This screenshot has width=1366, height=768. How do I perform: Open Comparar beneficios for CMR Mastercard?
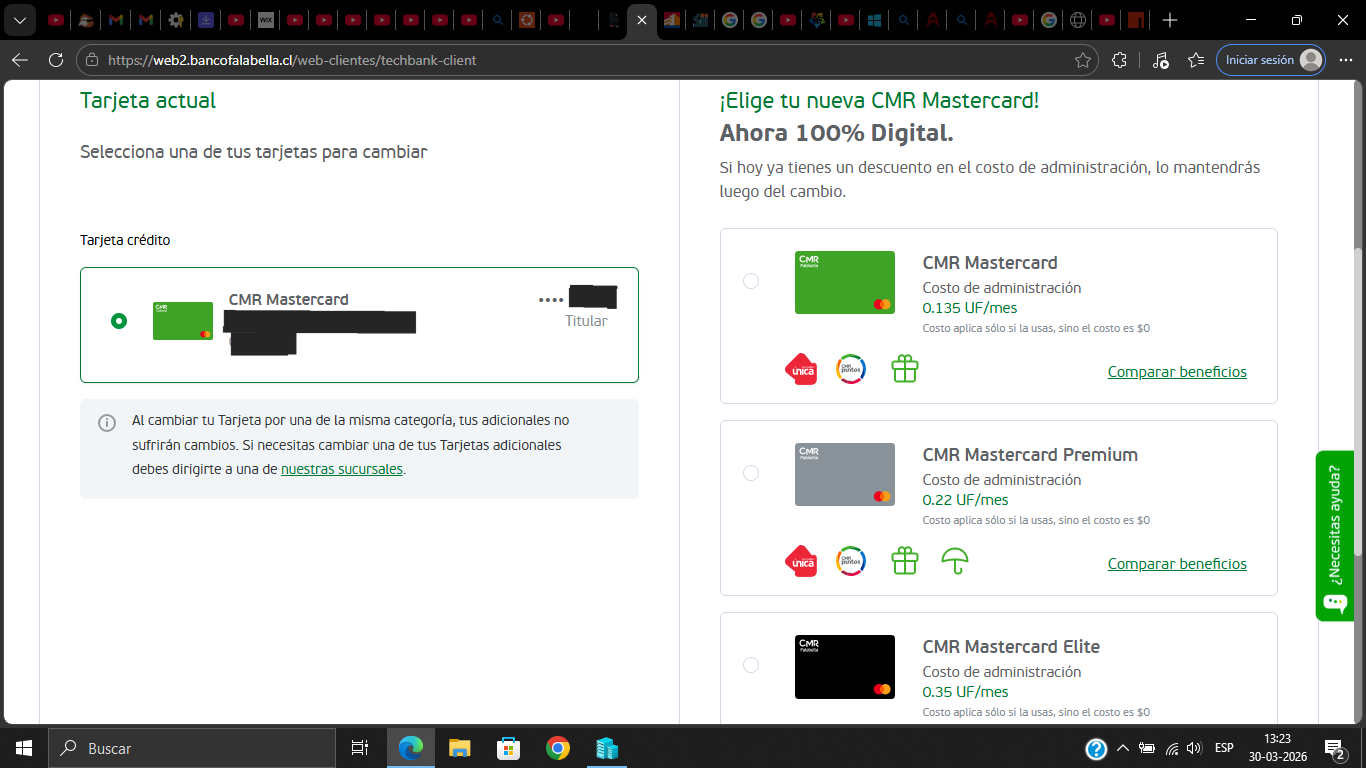click(1177, 372)
